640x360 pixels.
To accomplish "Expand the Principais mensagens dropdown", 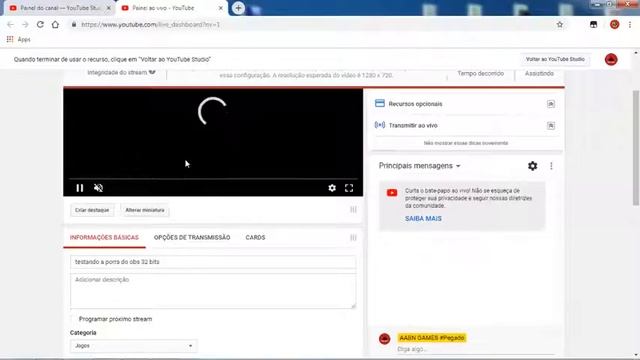I will 420,166.
